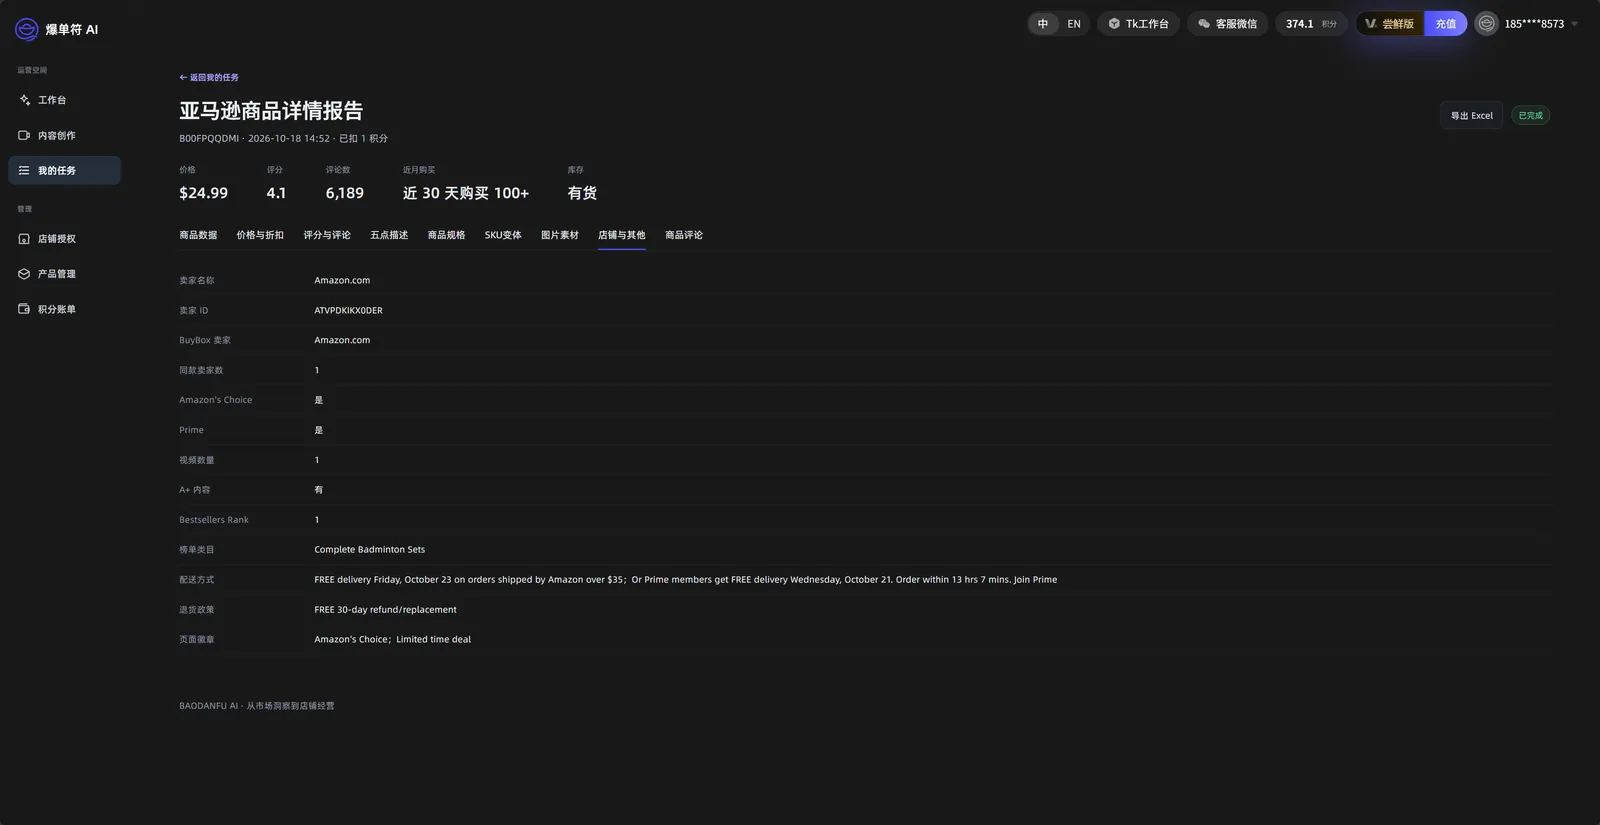Select the 店铺与其他 tab

coord(622,235)
